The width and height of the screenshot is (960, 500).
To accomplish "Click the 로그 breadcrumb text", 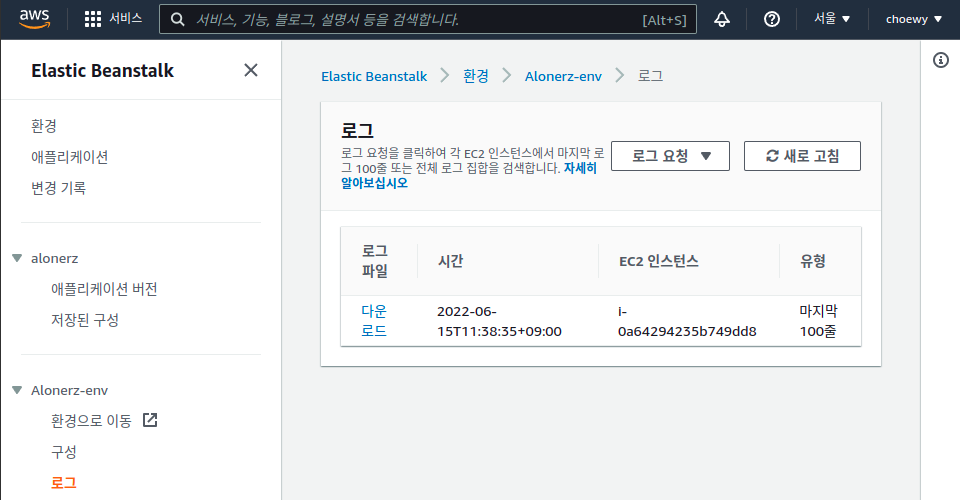I will 650,76.
